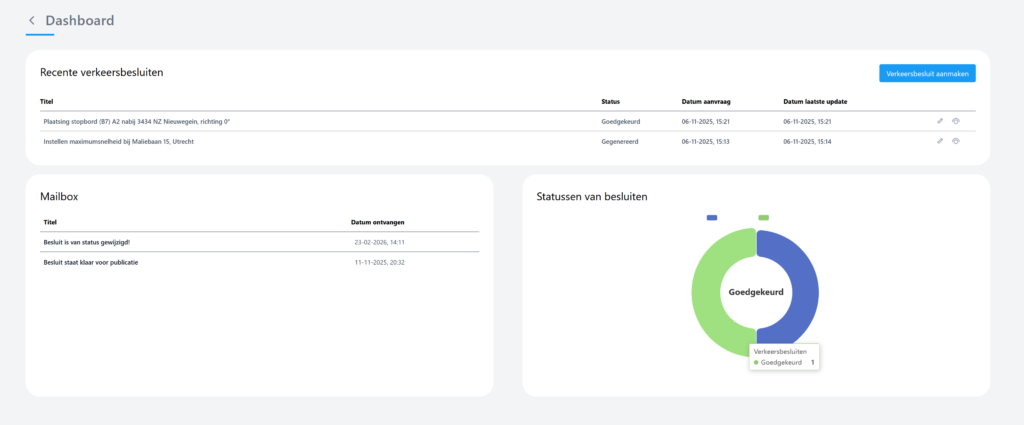Sort by Datum aanvraag column header
Viewport: 1024px width, 425px height.
pos(705,102)
